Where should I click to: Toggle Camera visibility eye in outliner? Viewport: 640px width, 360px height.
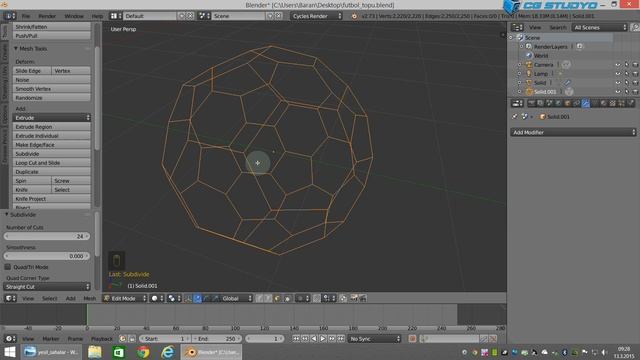(618, 65)
